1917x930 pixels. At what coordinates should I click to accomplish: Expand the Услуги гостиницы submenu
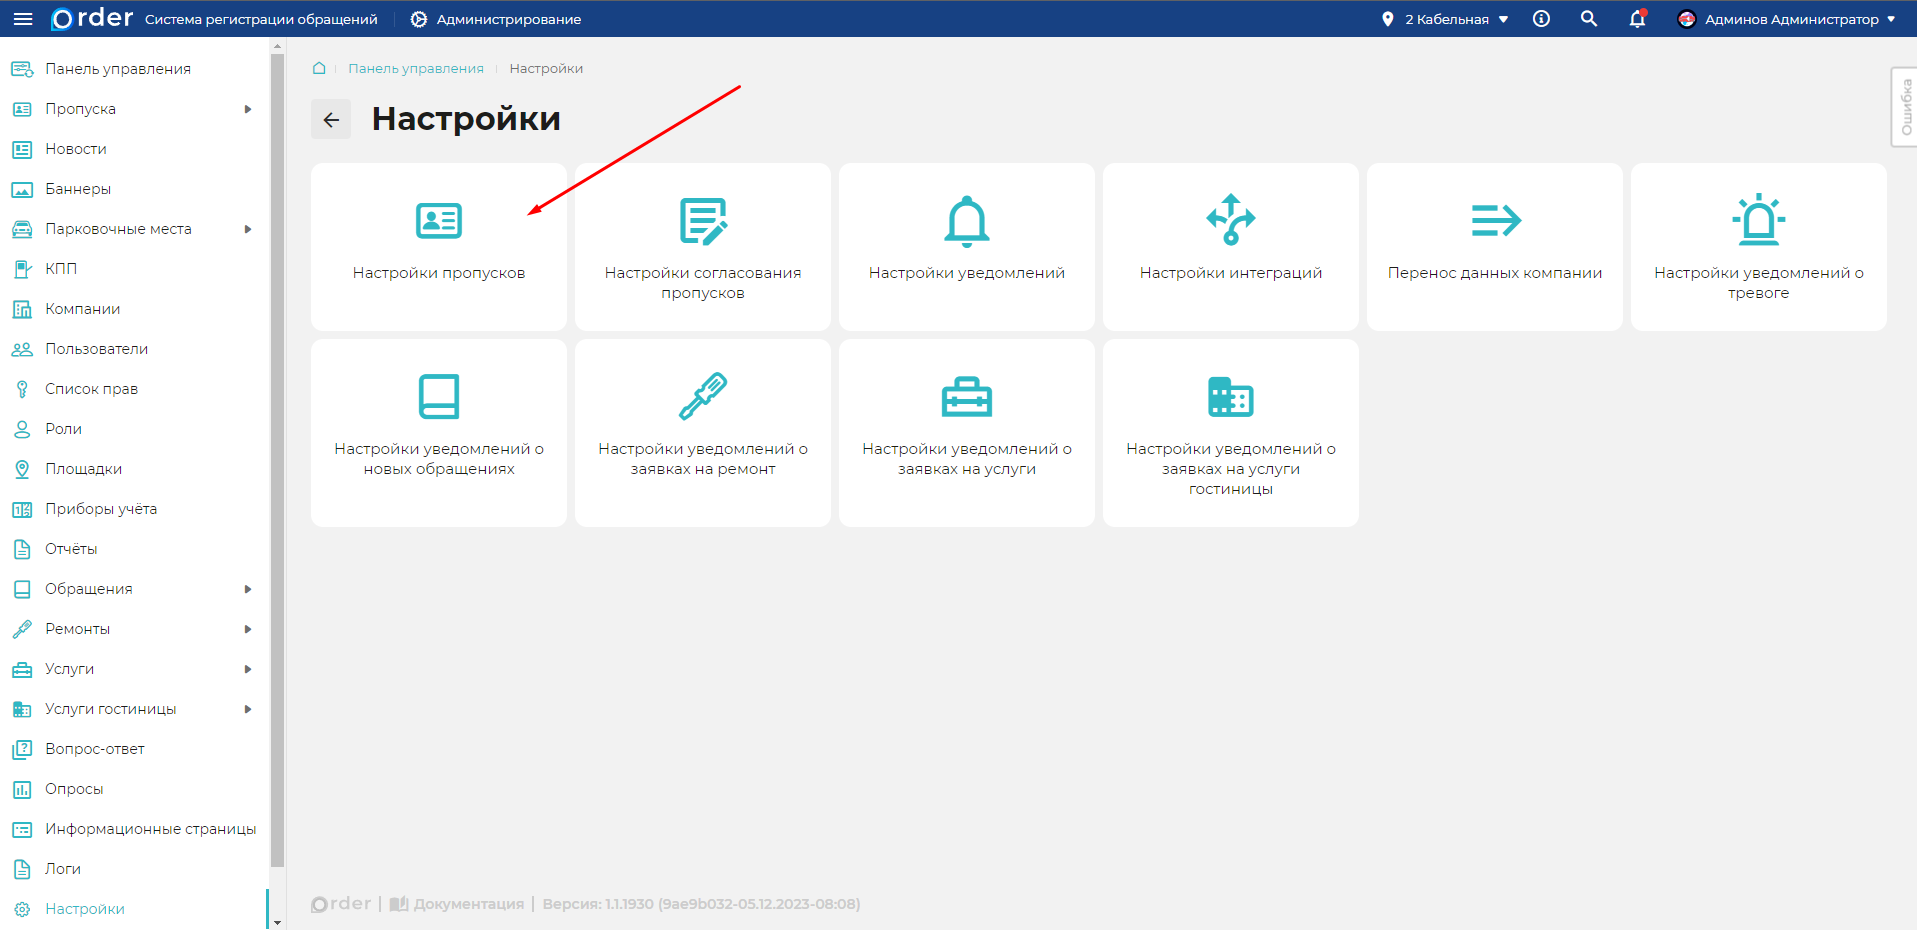pyautogui.click(x=247, y=709)
